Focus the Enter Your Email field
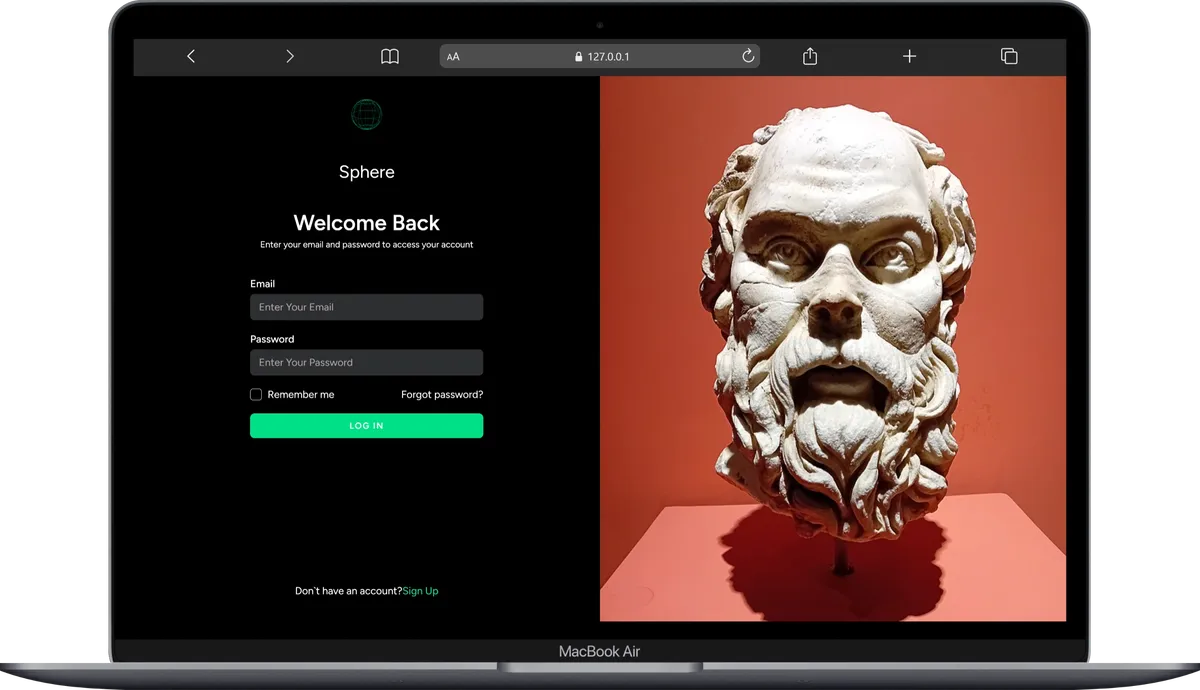Viewport: 1200px width, 690px height. (366, 307)
